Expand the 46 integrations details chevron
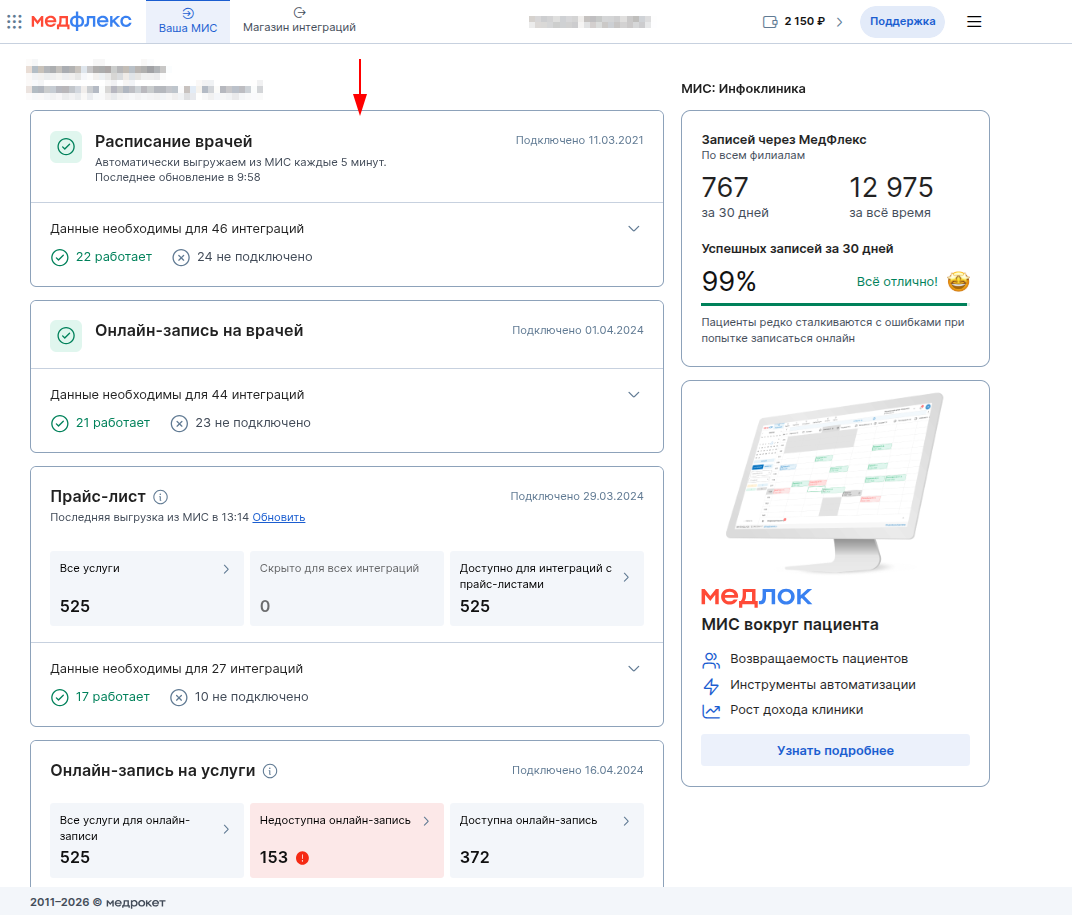Screen dimensions: 1072x915 633,229
